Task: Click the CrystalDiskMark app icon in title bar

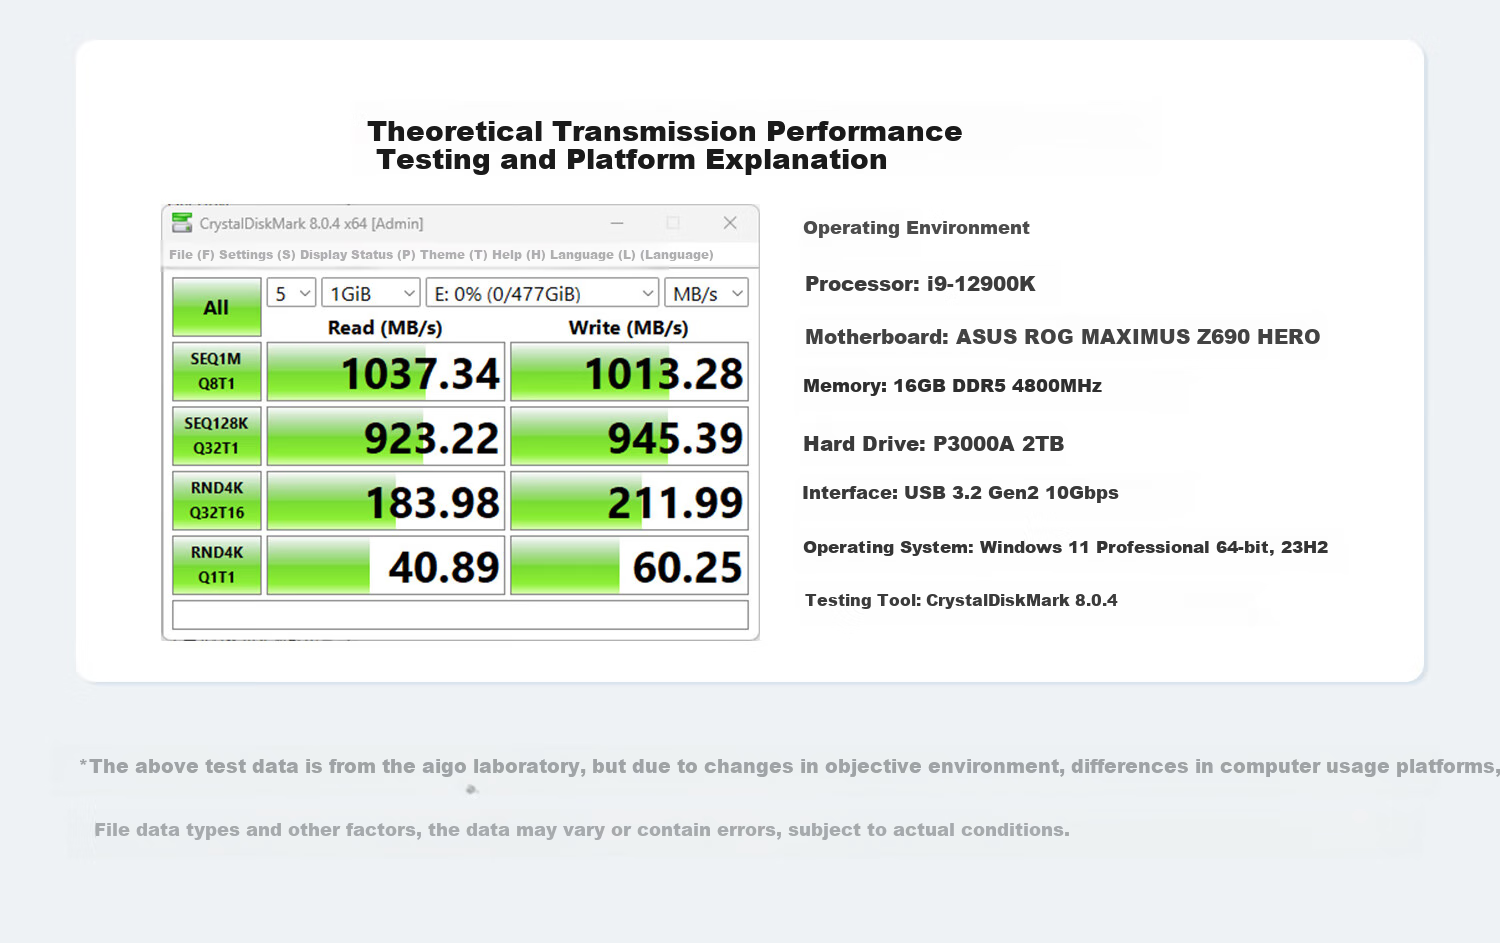Action: click(x=182, y=223)
